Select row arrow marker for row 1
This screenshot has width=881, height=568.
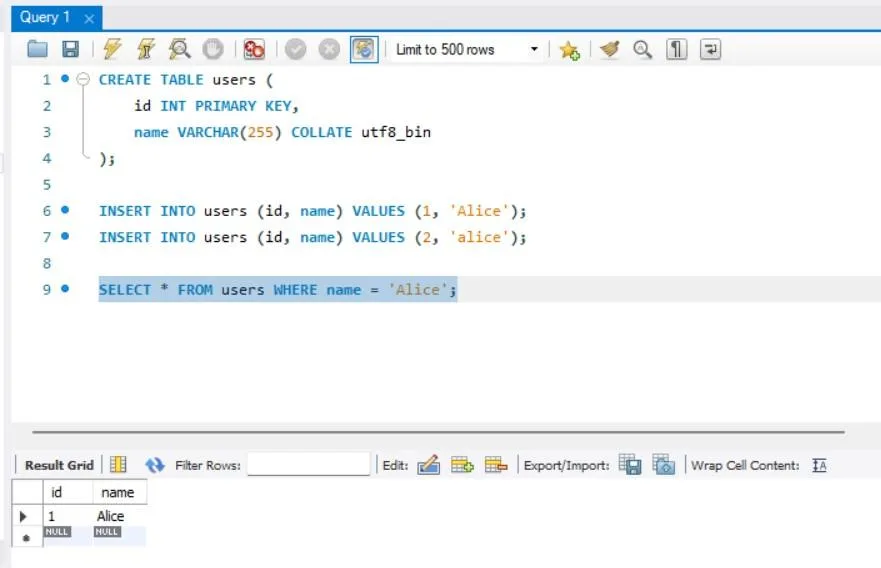[x=24, y=516]
